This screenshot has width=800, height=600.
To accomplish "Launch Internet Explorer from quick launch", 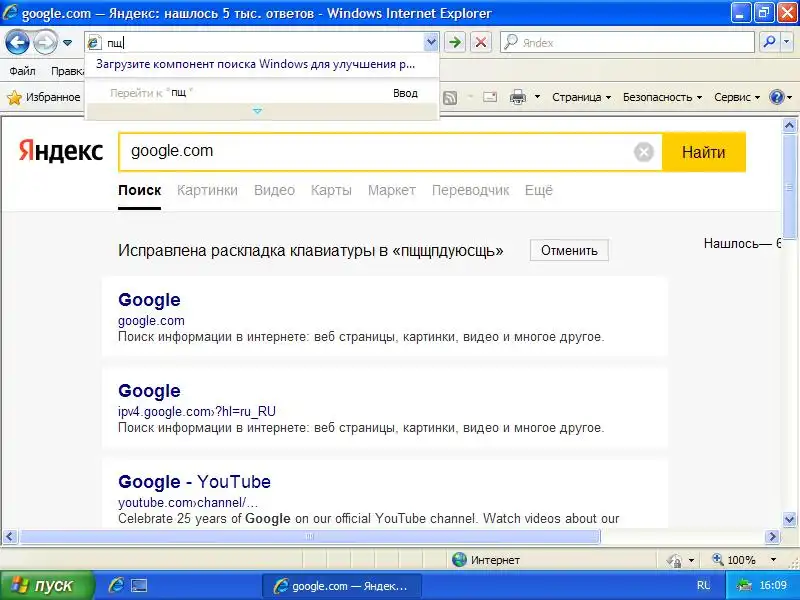I will (116, 585).
